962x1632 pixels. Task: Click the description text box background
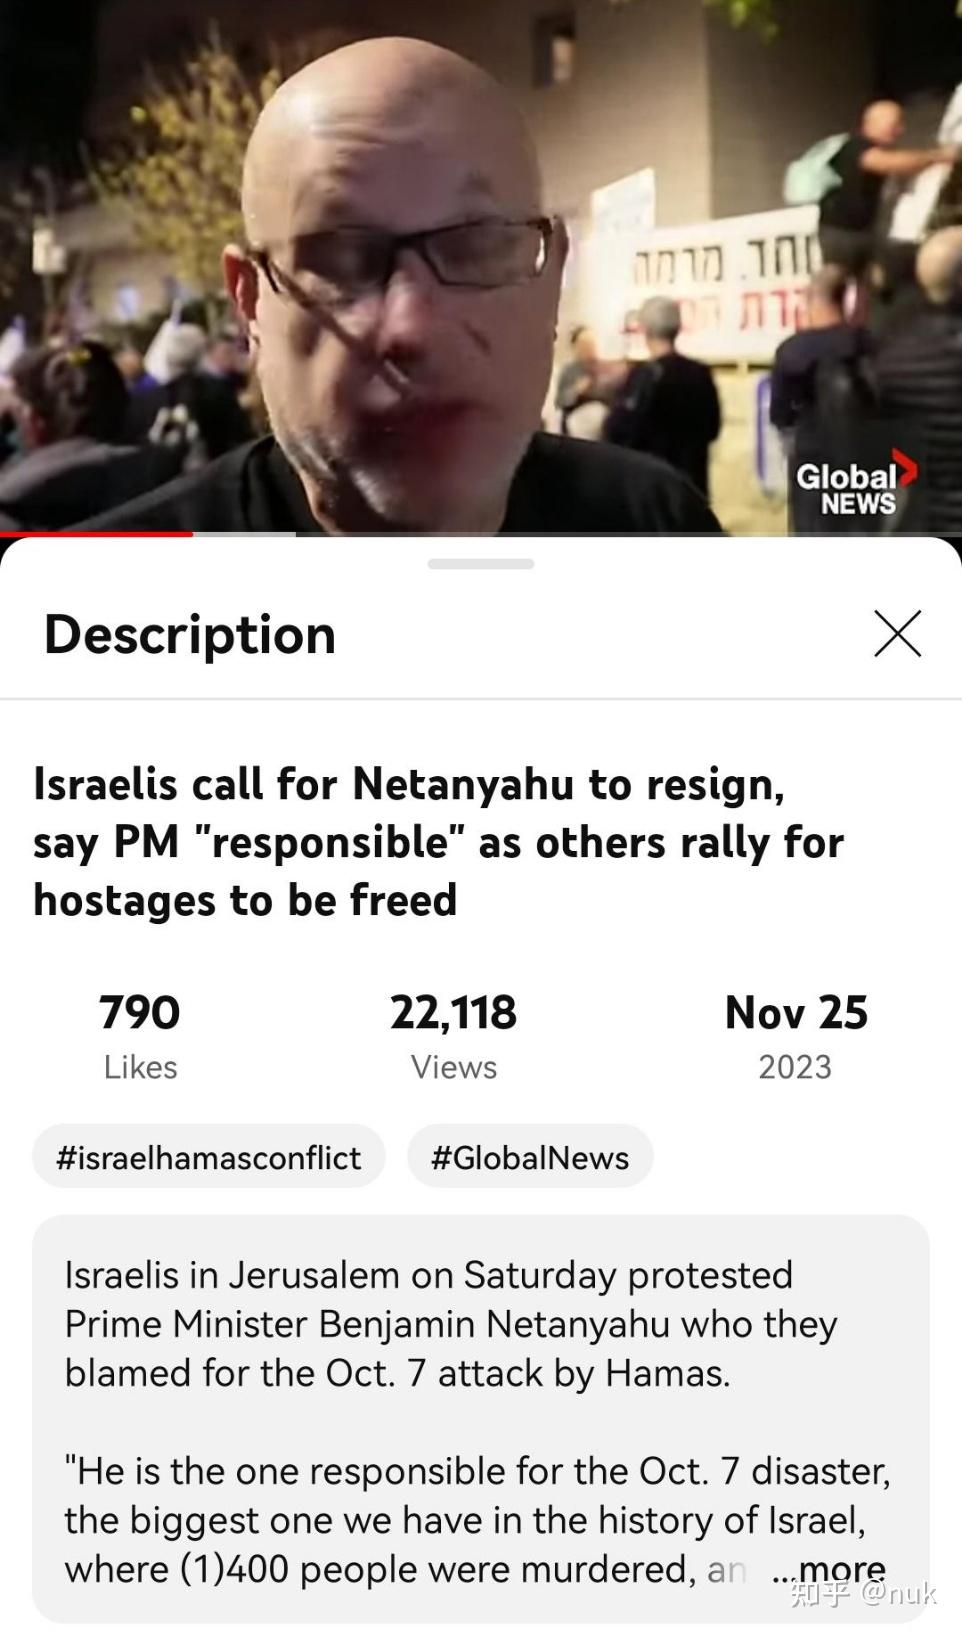tap(481, 1419)
